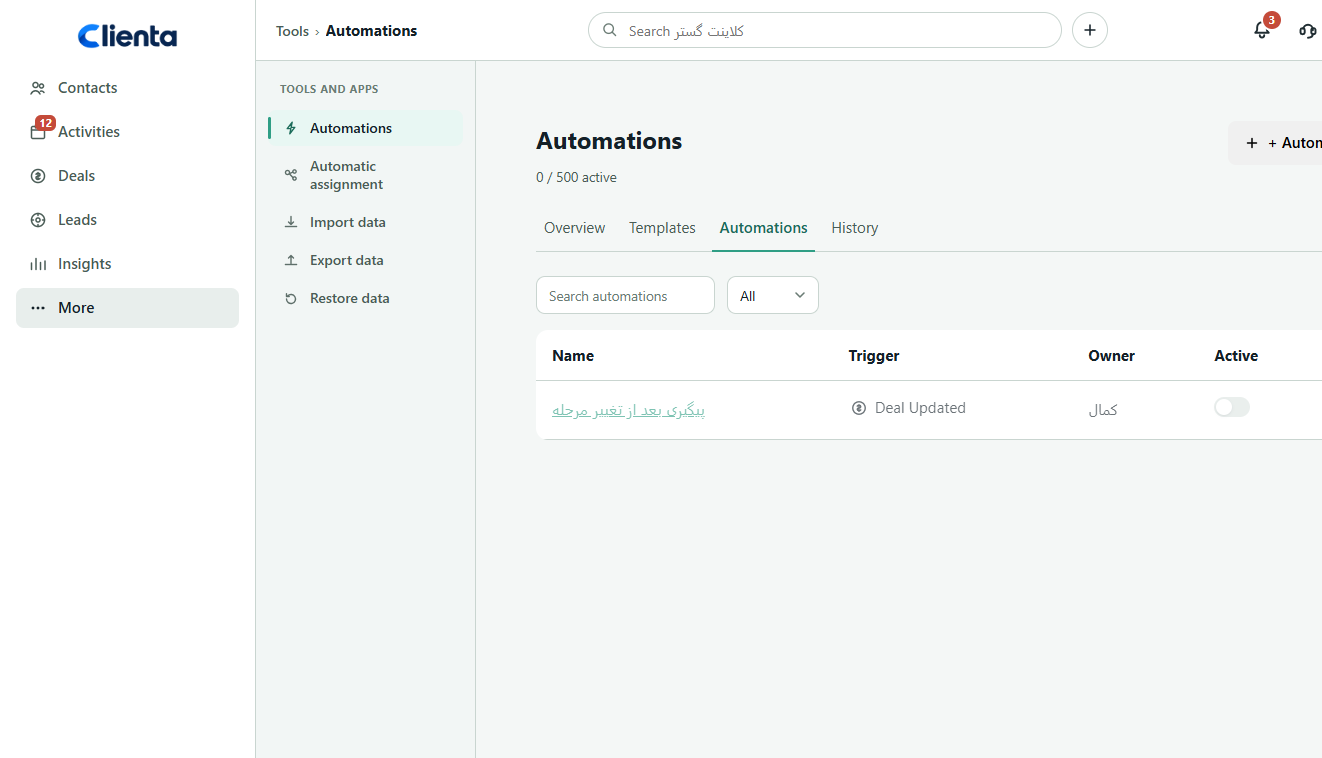Image resolution: width=1322 pixels, height=758 pixels.
Task: Select Restore data menu item
Action: click(x=365, y=298)
